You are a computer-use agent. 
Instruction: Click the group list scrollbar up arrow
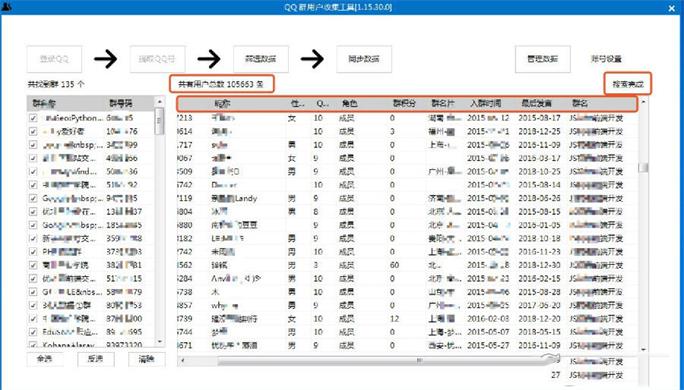coord(160,101)
